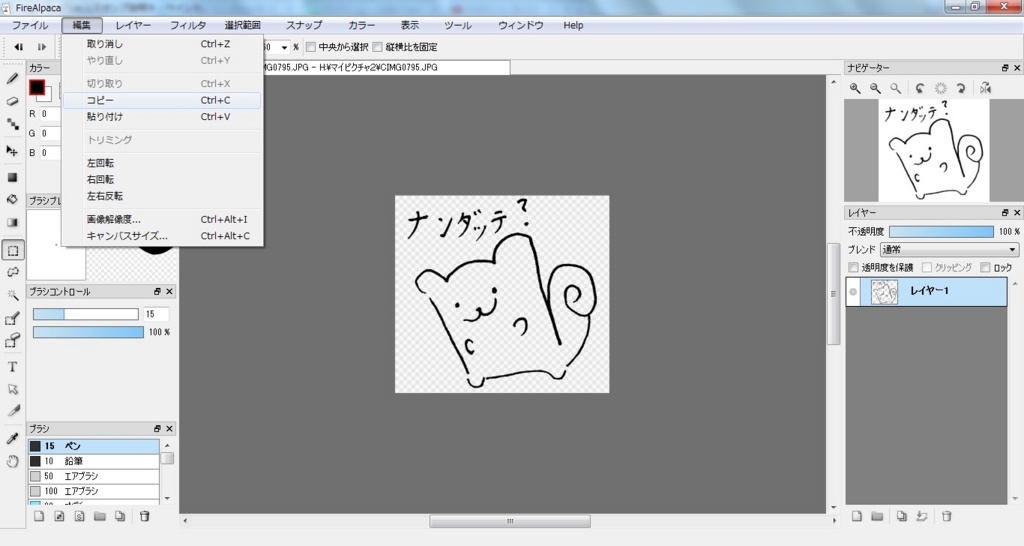This screenshot has height=546, width=1024.
Task: Add script brush in Brush panel
Action: pyautogui.click(x=80, y=516)
